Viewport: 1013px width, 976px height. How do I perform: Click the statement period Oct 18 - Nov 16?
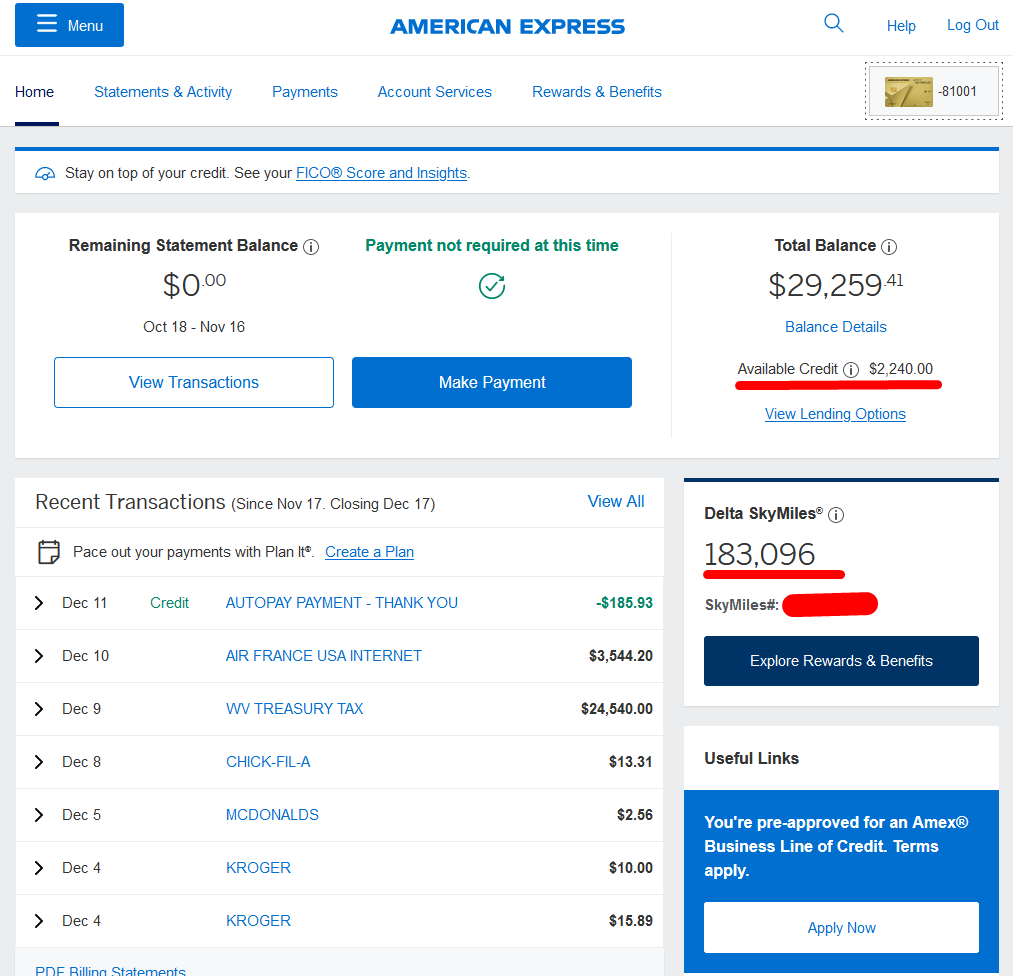(x=194, y=327)
